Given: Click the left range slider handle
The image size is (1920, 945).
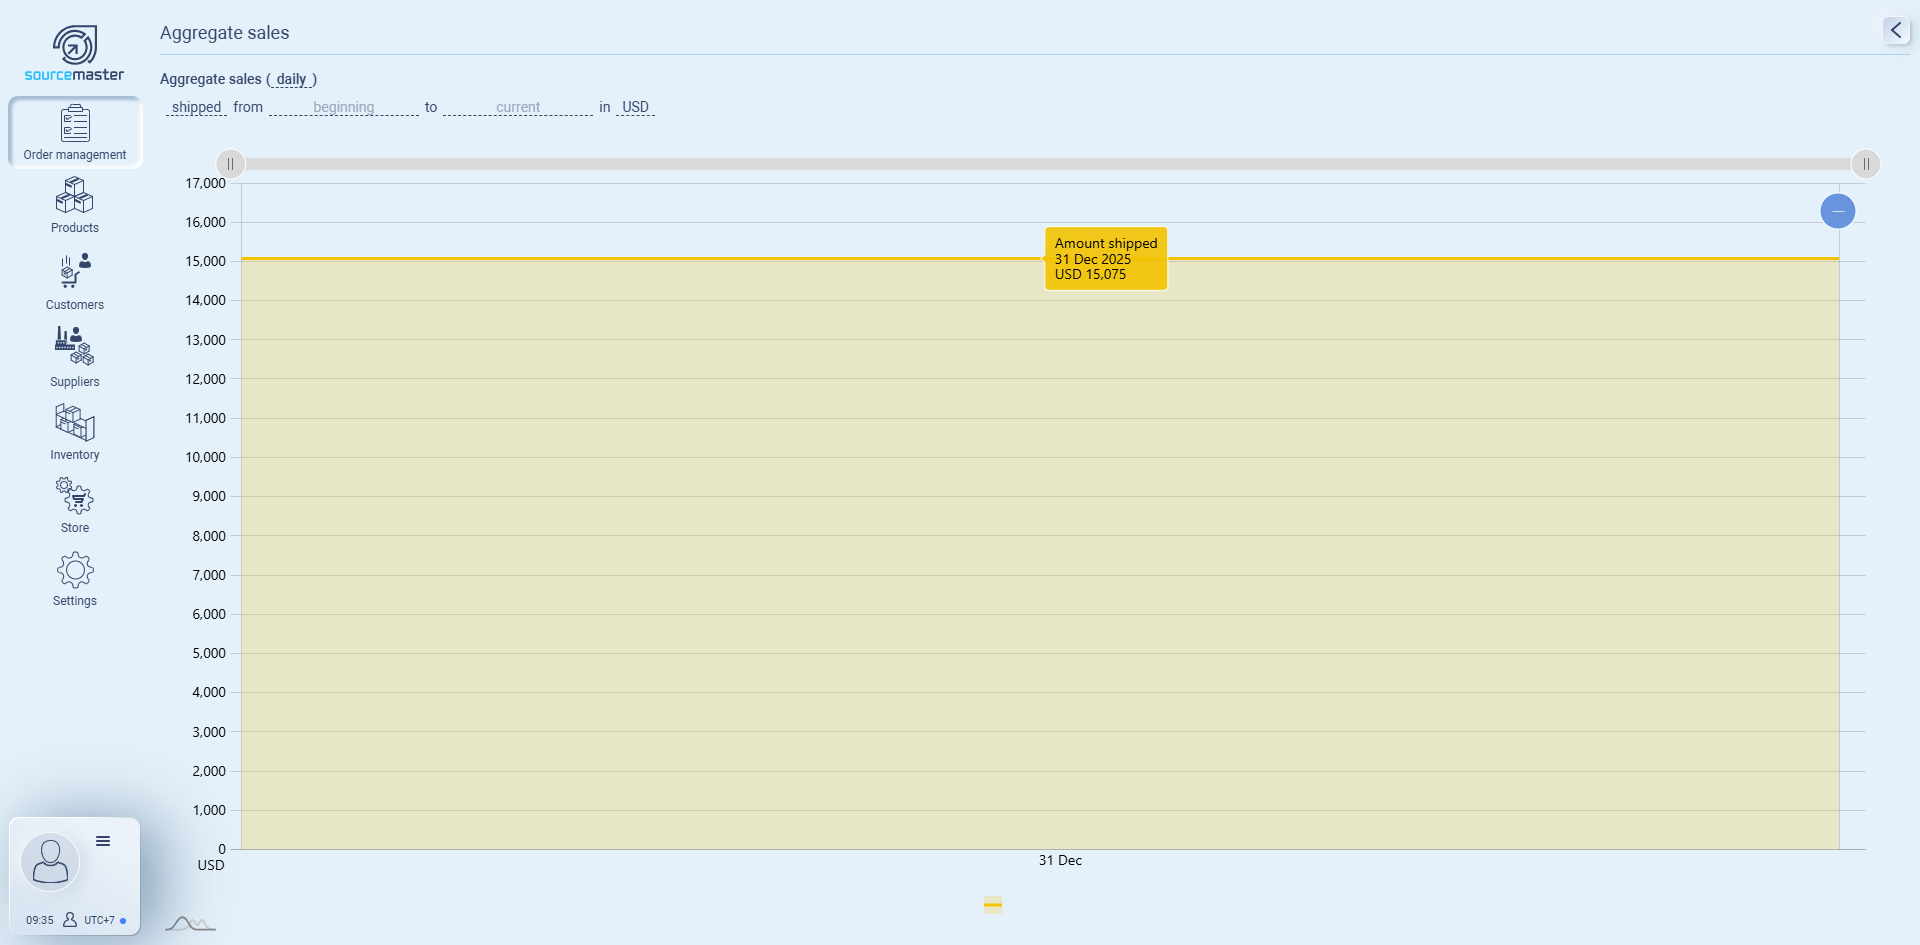Looking at the screenshot, I should coord(231,164).
